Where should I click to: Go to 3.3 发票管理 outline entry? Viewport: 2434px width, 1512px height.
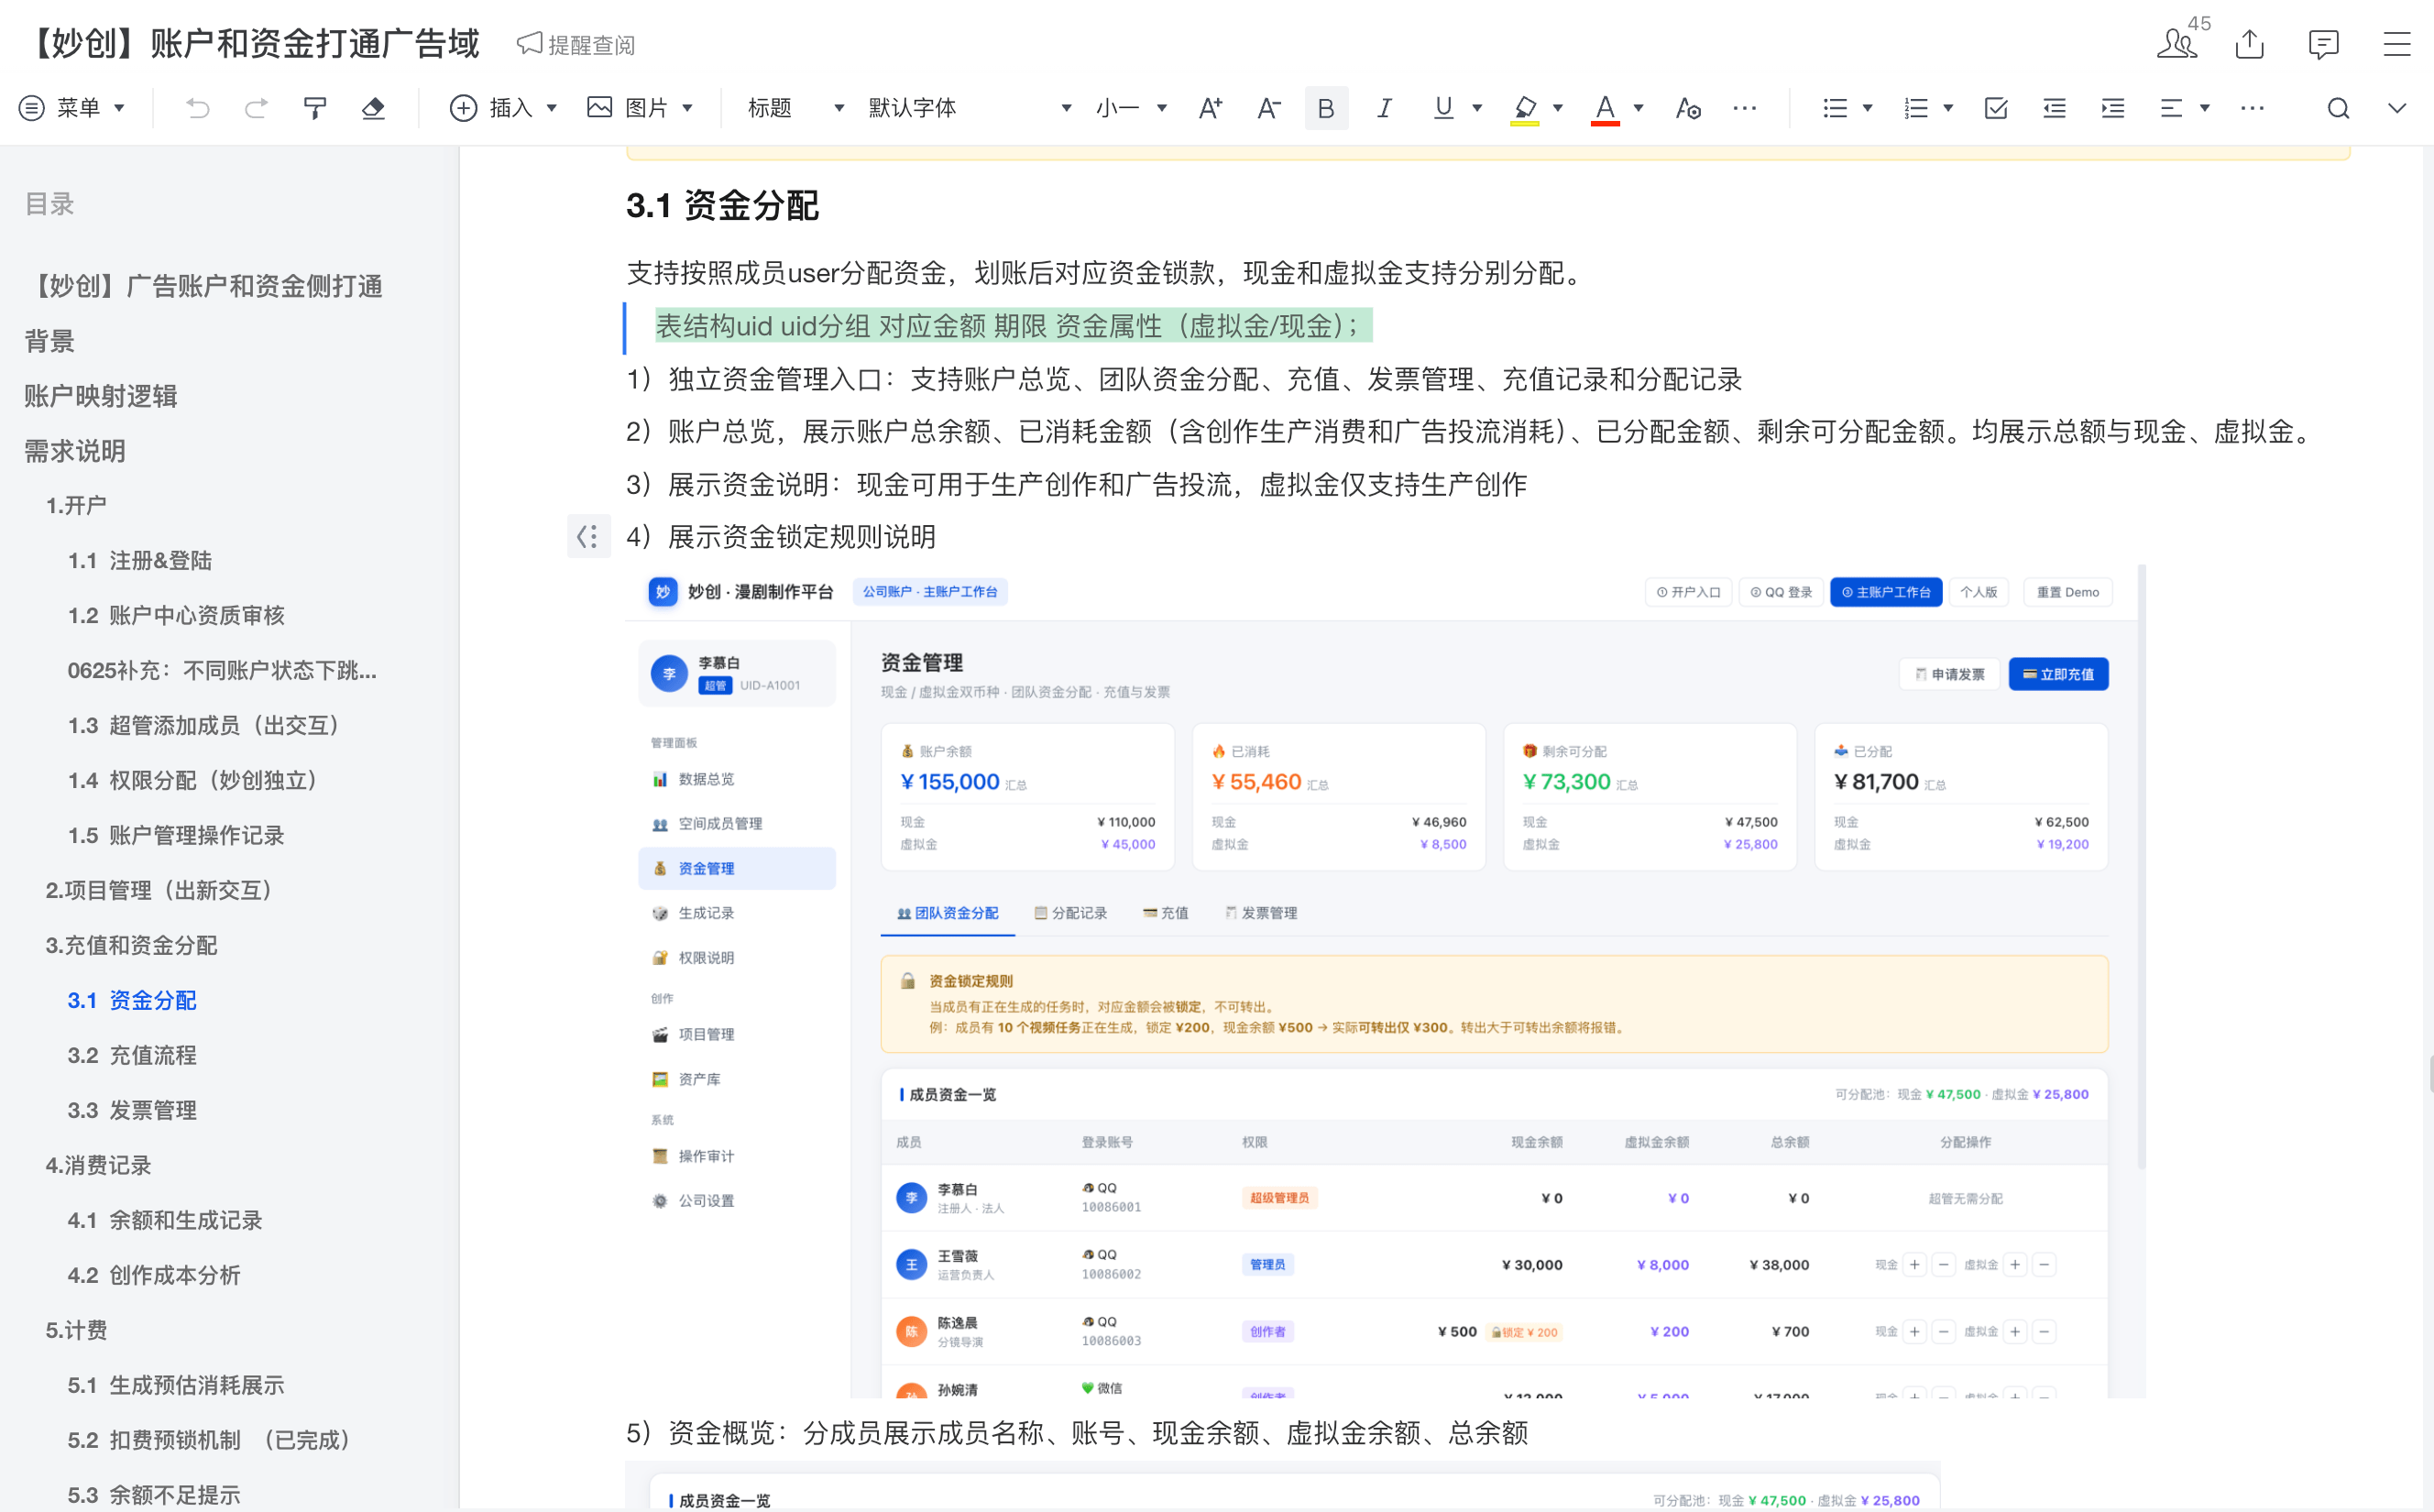(x=132, y=1111)
